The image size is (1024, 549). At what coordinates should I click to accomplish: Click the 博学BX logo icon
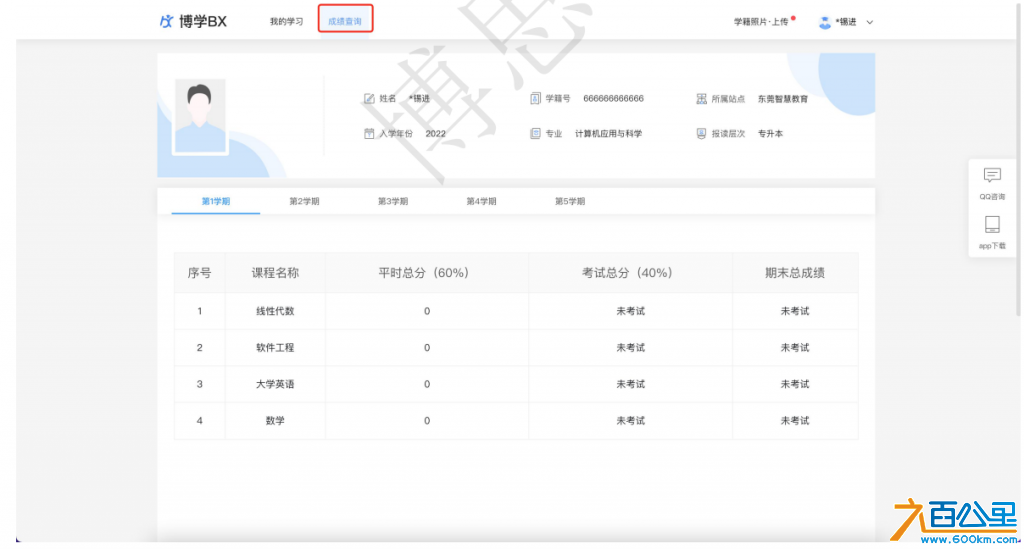tap(167, 22)
